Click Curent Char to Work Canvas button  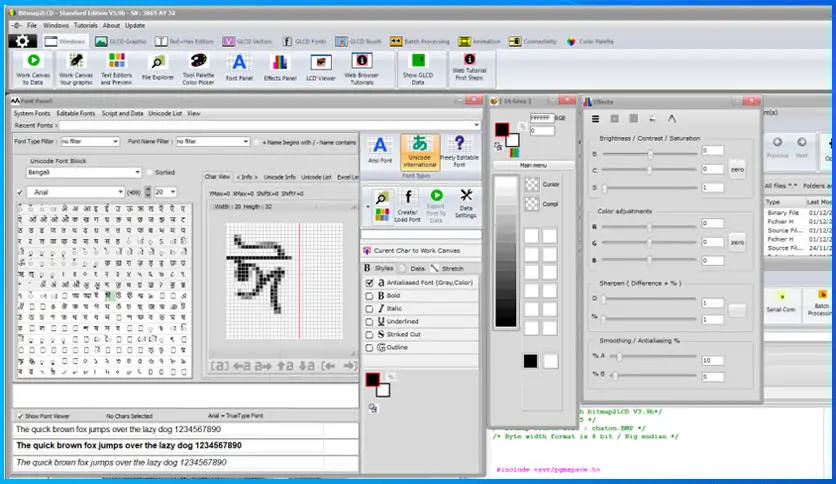point(421,251)
